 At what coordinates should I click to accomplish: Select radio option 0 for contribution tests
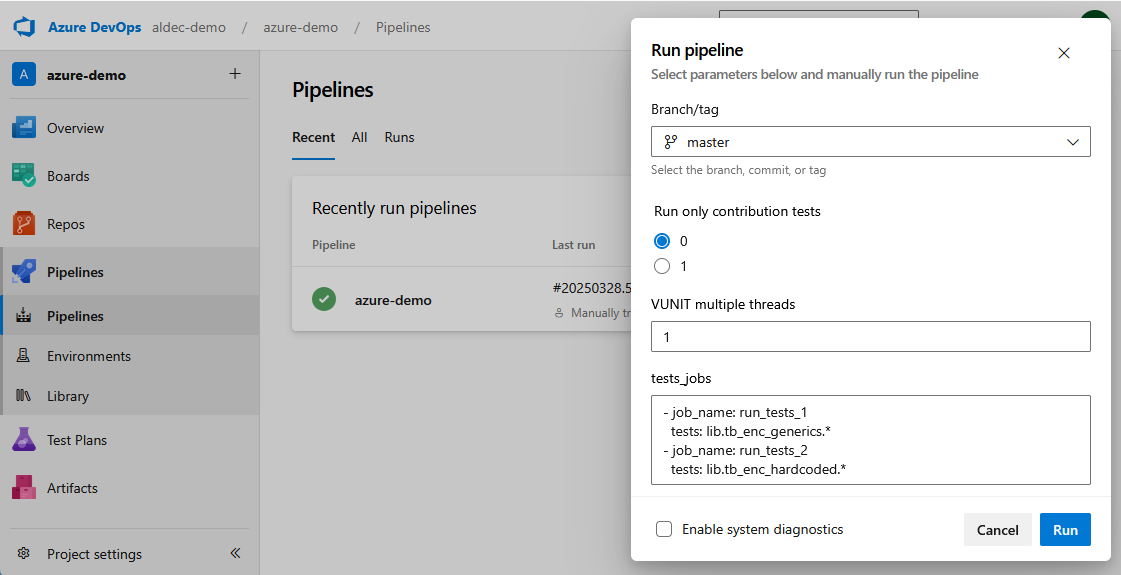pyautogui.click(x=662, y=241)
